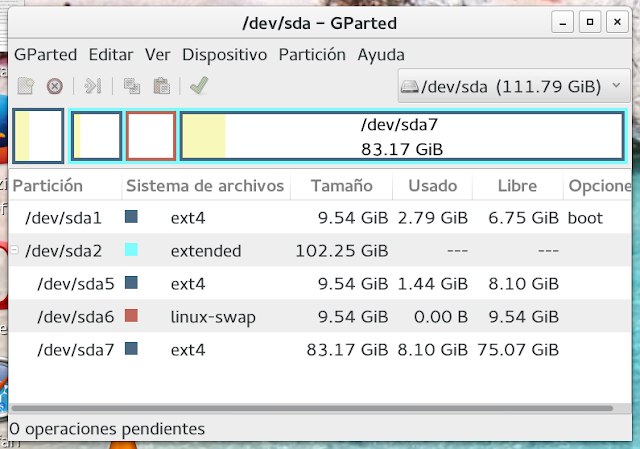
Task: Click the linux-swap filesystem label
Action: (213, 317)
